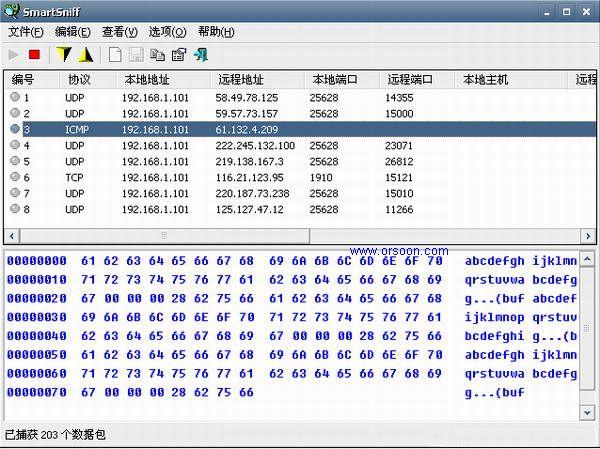
Task: Click the packet list's left scroll arrow
Action: point(12,236)
